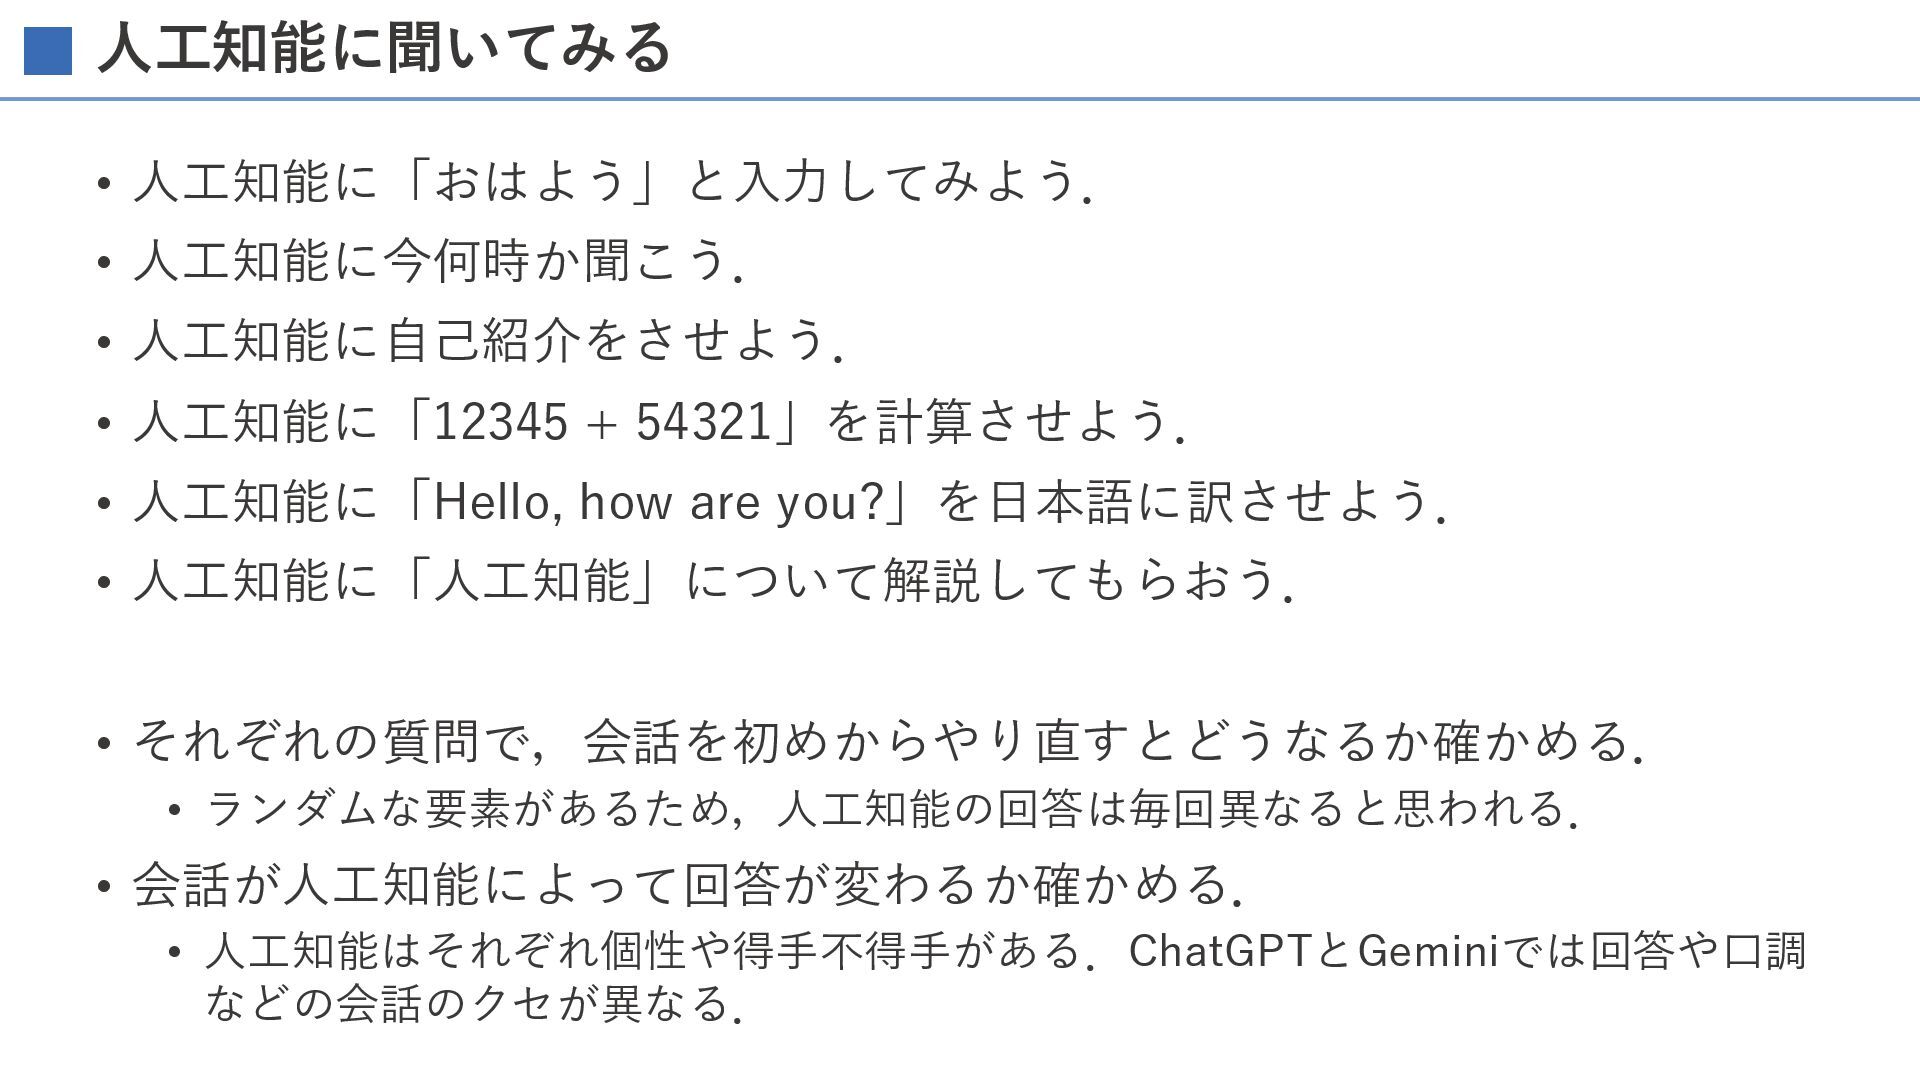Click the quoted 「人工知能」 in the sixth bullet

(x=532, y=581)
